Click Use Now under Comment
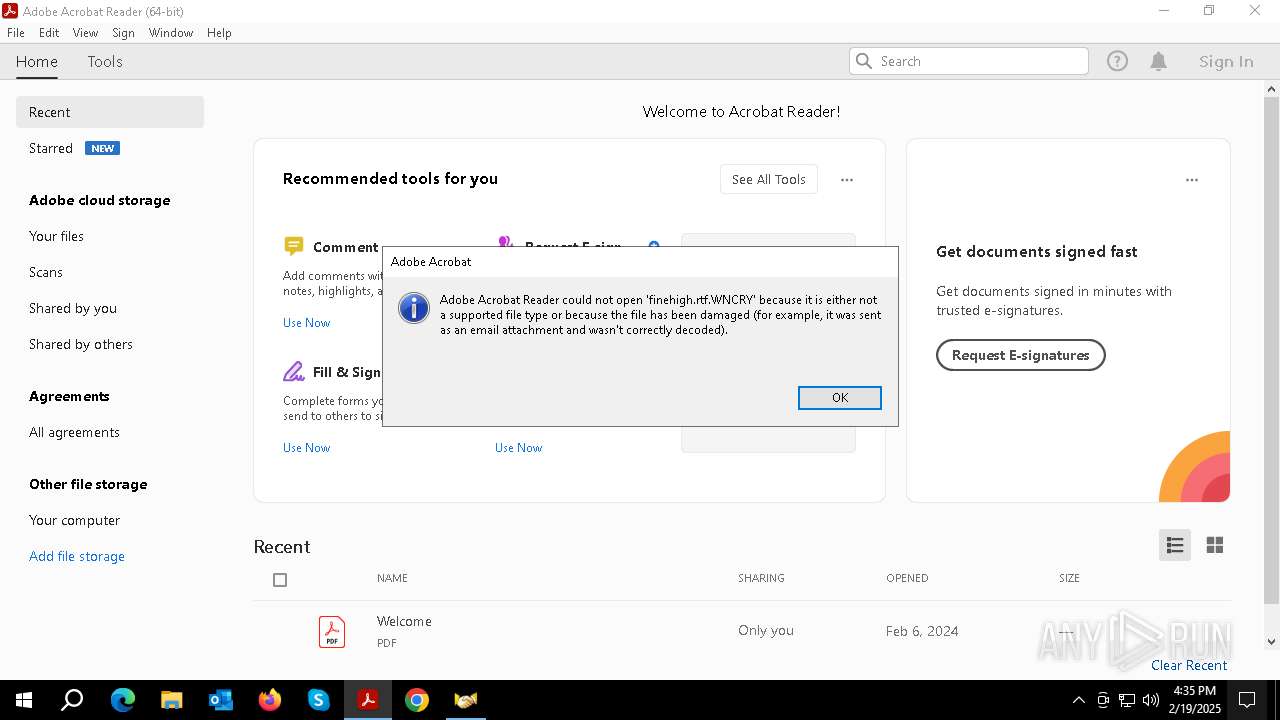This screenshot has width=1280, height=720. click(306, 323)
